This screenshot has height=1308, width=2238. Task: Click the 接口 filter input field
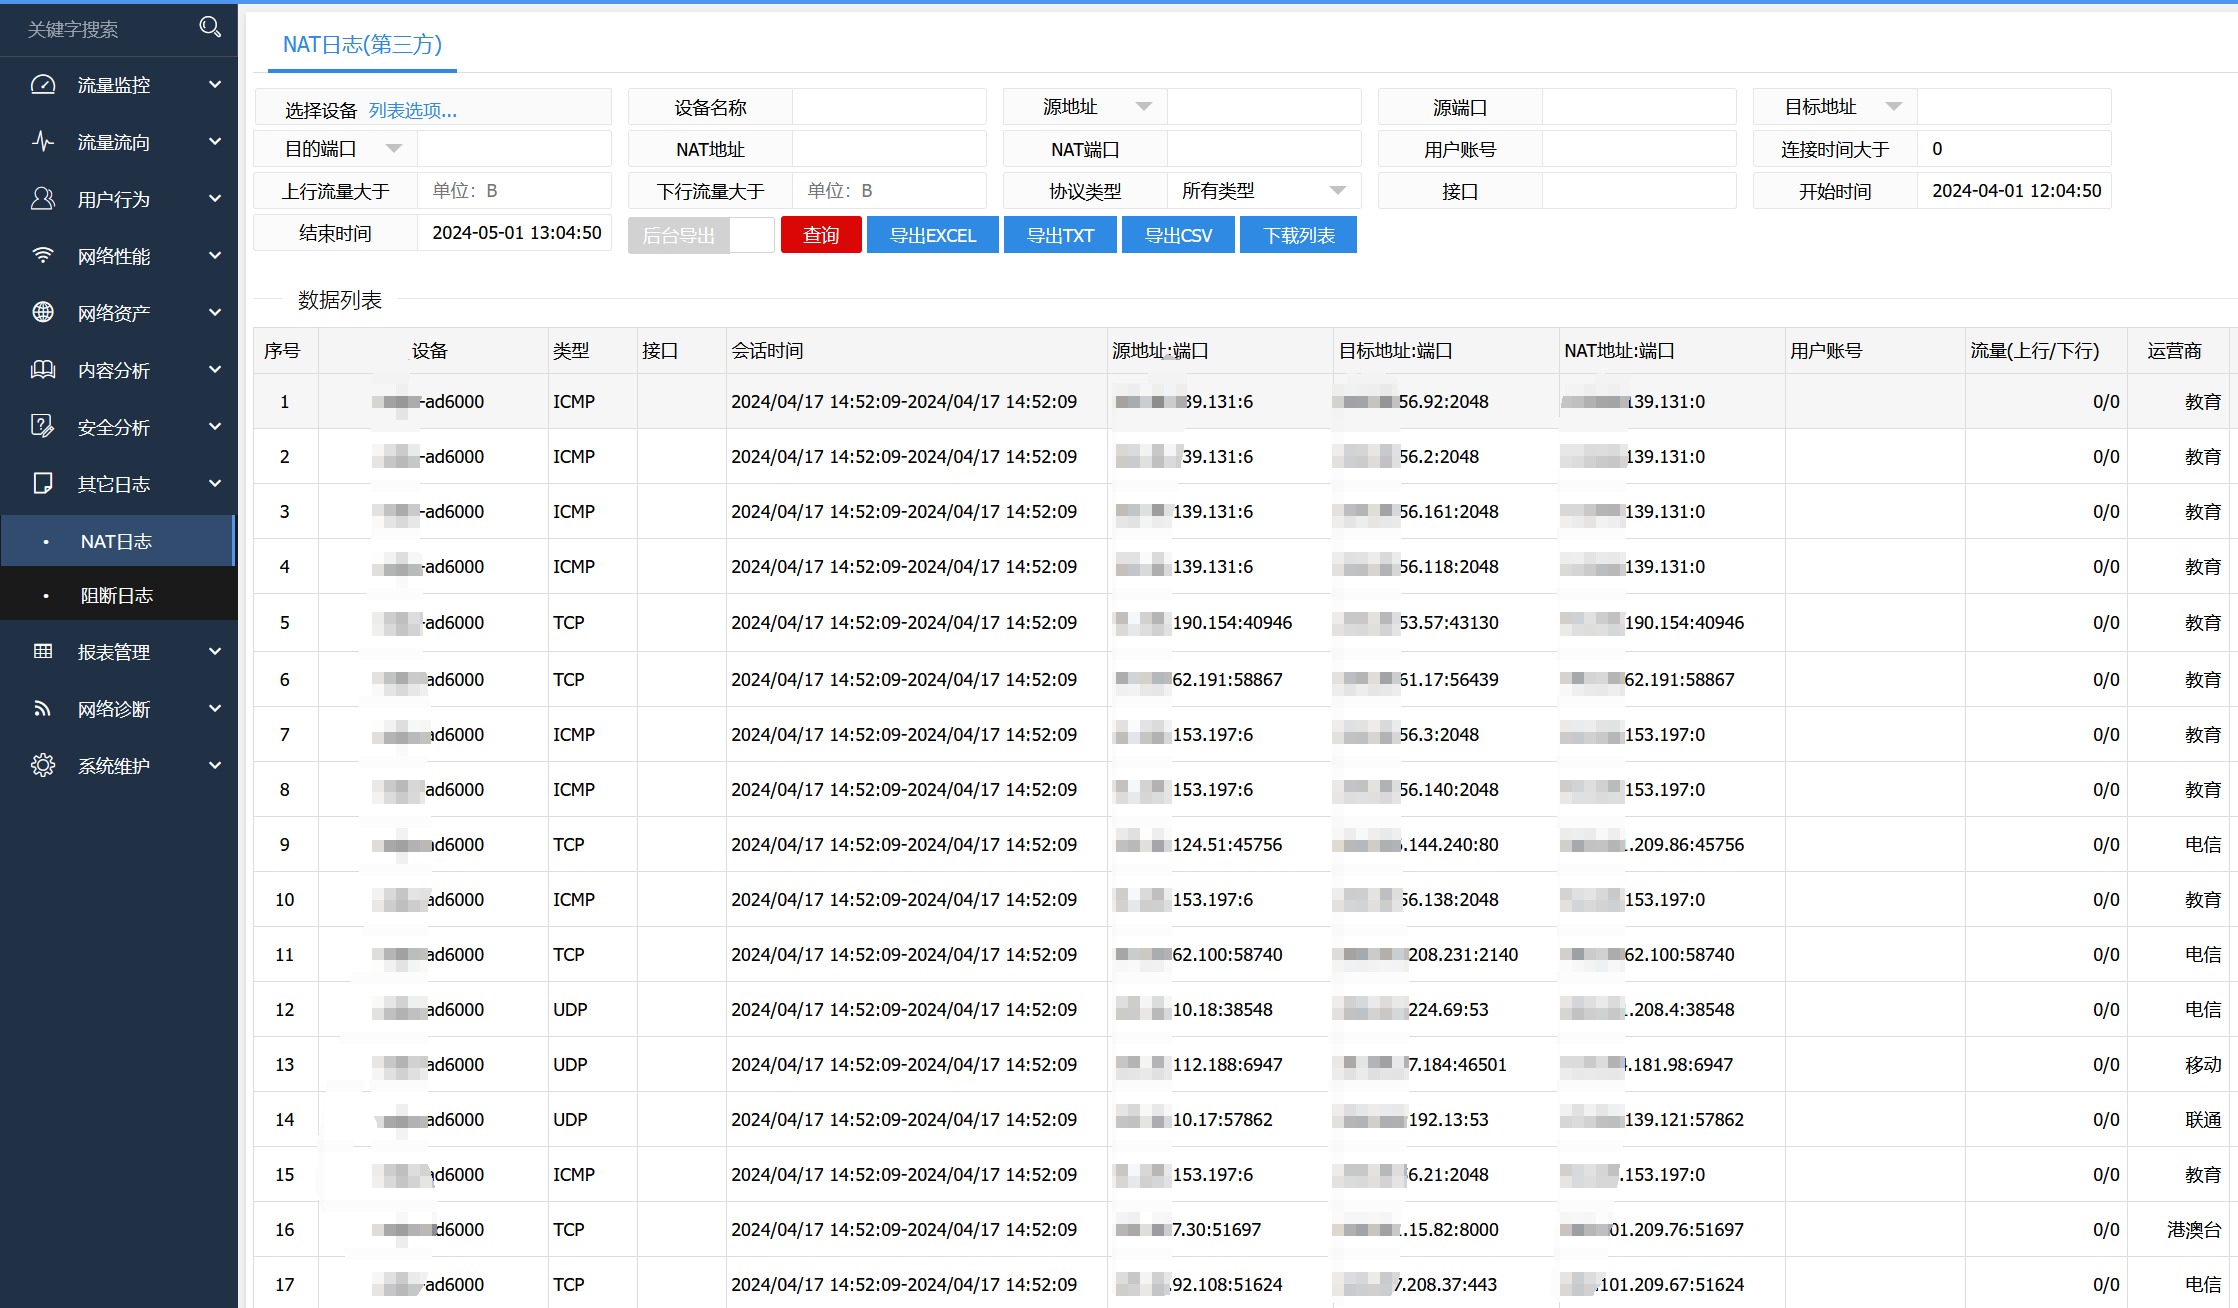click(x=1638, y=191)
